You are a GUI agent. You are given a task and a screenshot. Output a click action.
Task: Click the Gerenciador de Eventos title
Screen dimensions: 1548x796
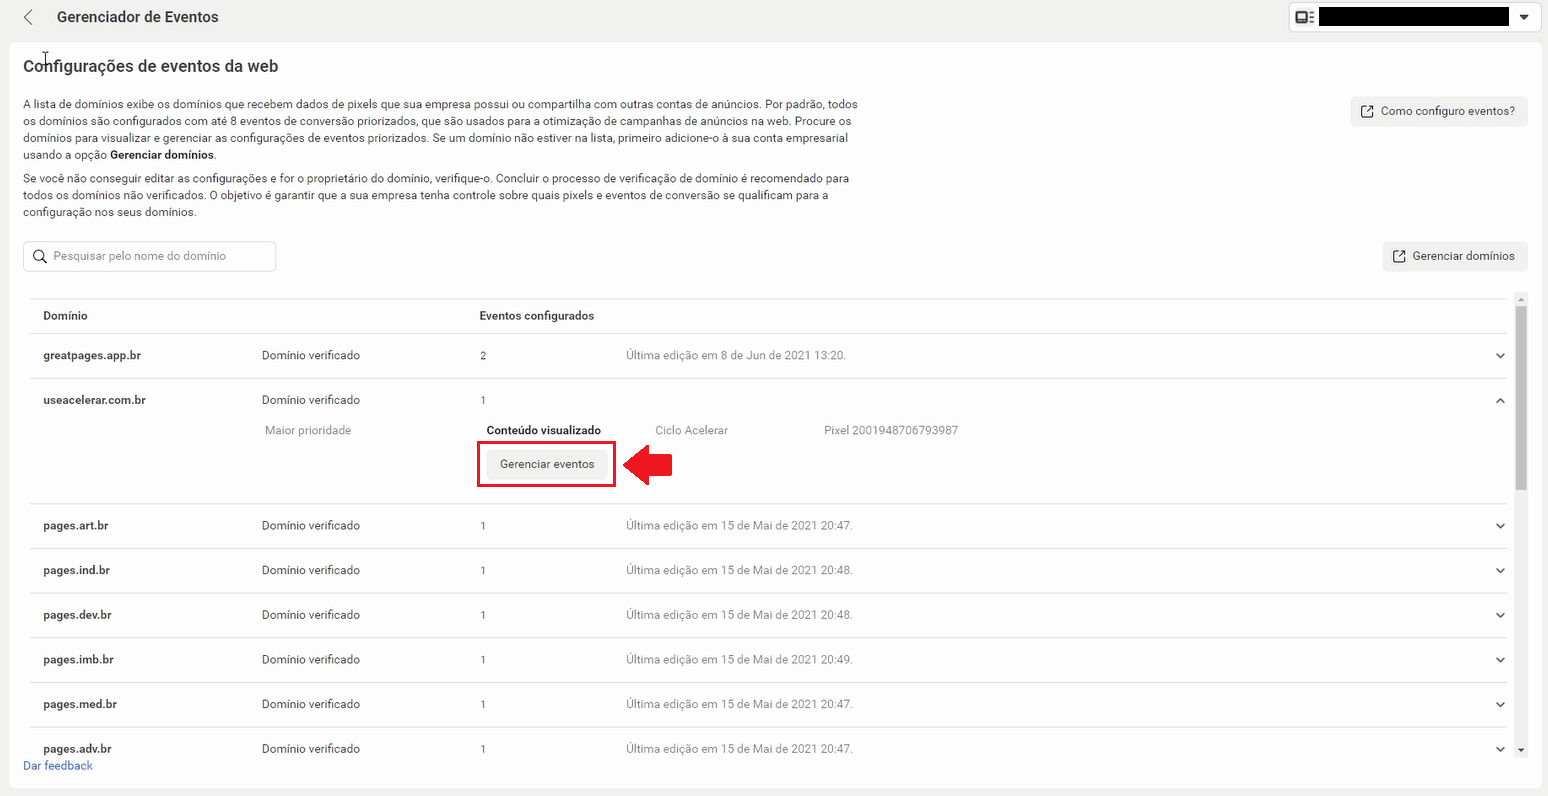[x=138, y=17]
